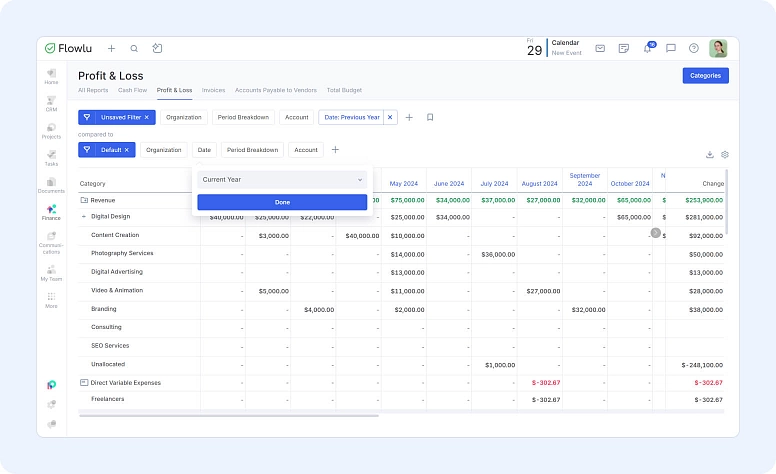Switch to the Cash Flow tab
776x474 pixels.
[133, 90]
